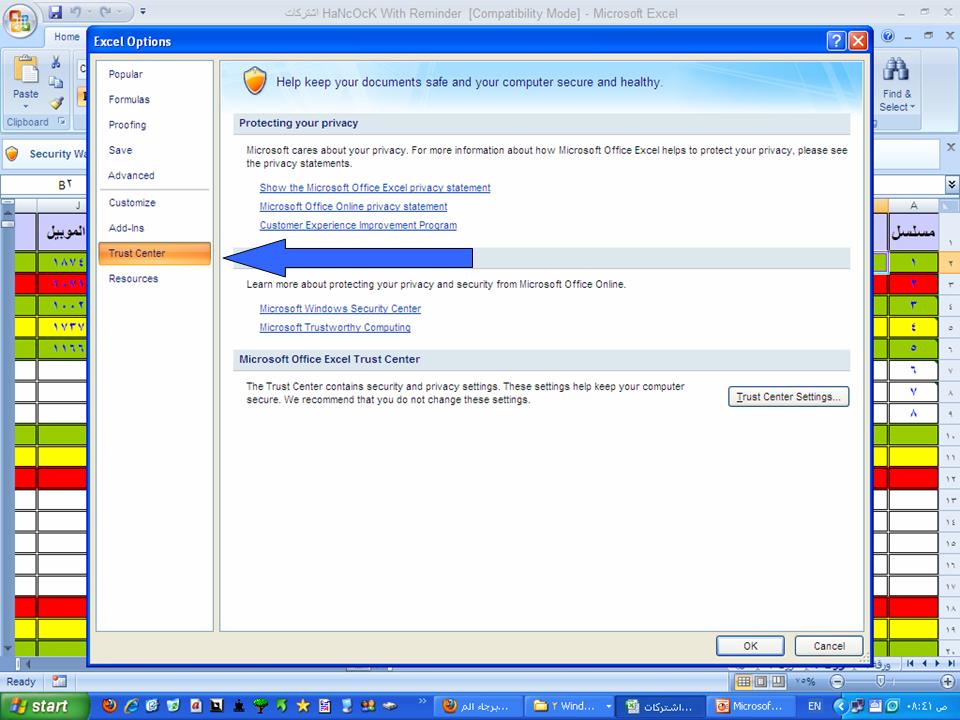Select Formulas category in options list
Screen dimensions: 960x720
pos(129,99)
